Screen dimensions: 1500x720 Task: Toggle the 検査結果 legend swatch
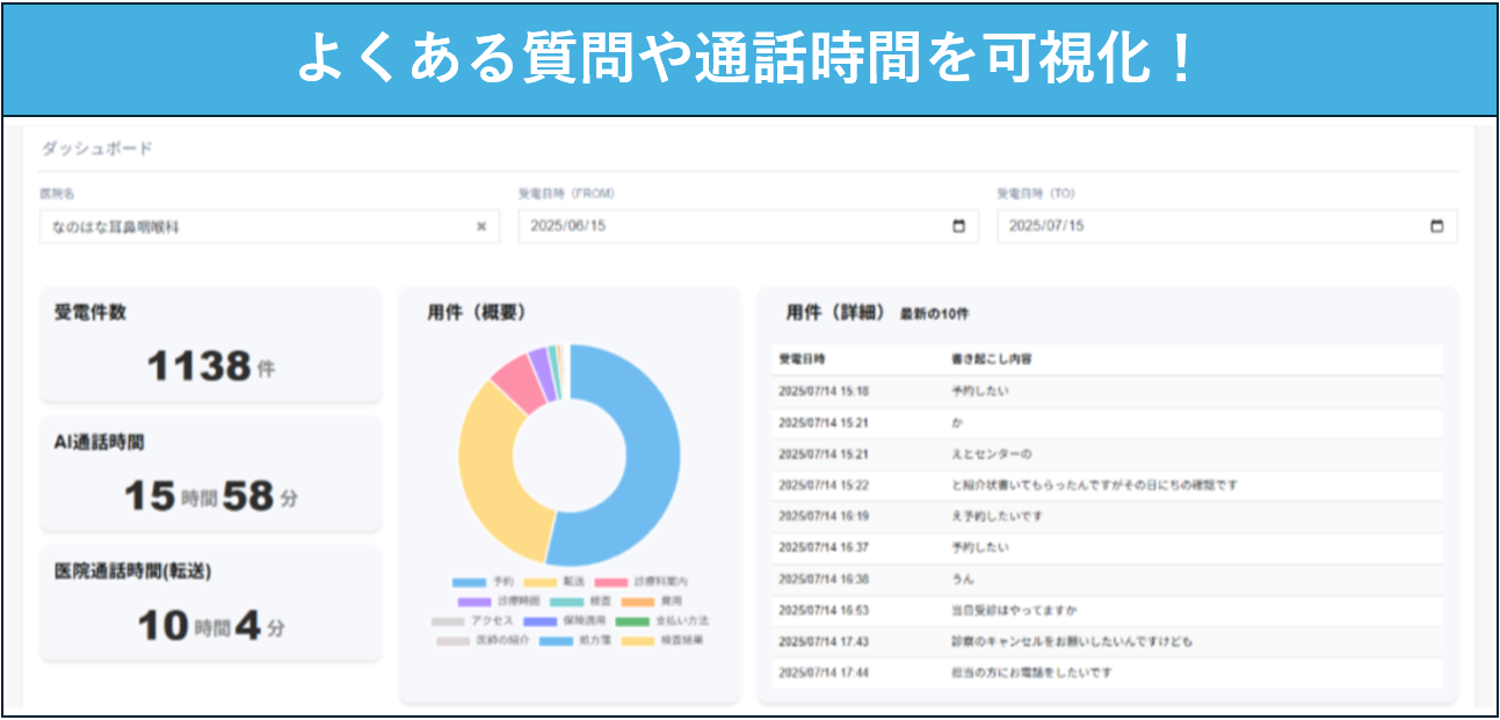click(639, 641)
